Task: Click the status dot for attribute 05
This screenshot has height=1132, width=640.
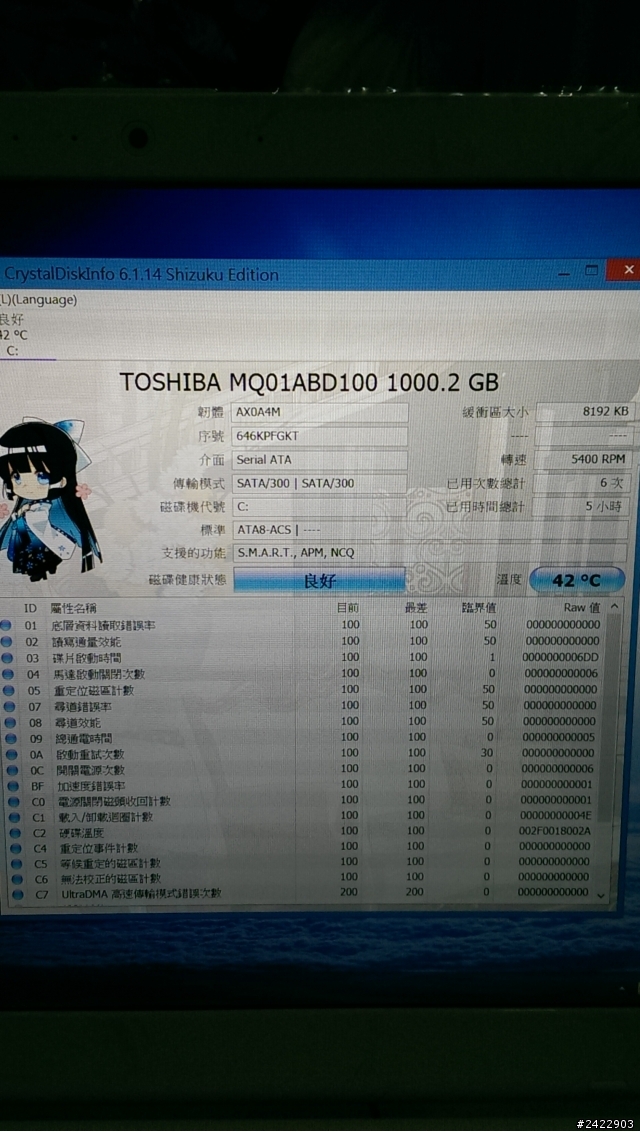Action: 8,691
